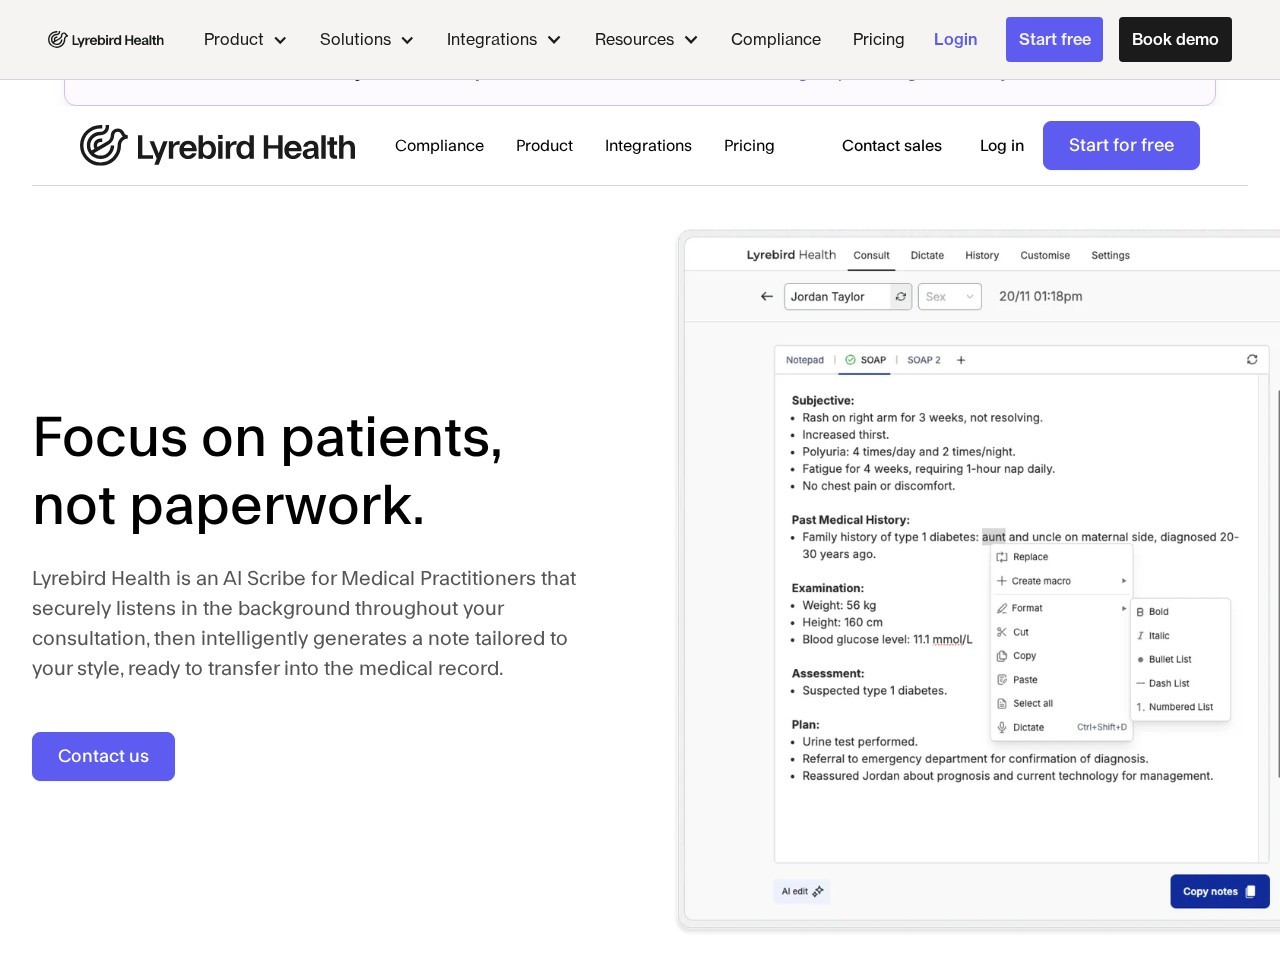The image size is (1280, 960).
Task: Expand the Format submenu arrow
Action: click(1124, 608)
